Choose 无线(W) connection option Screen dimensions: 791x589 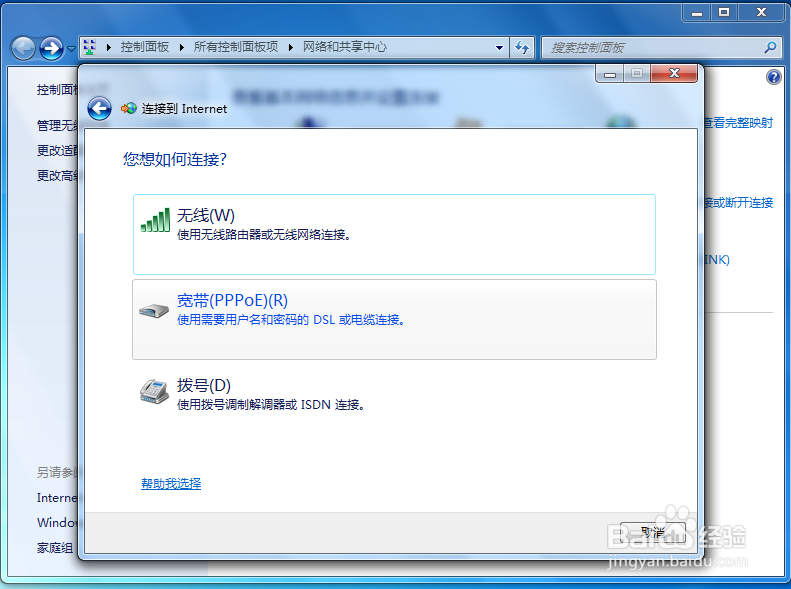[394, 234]
